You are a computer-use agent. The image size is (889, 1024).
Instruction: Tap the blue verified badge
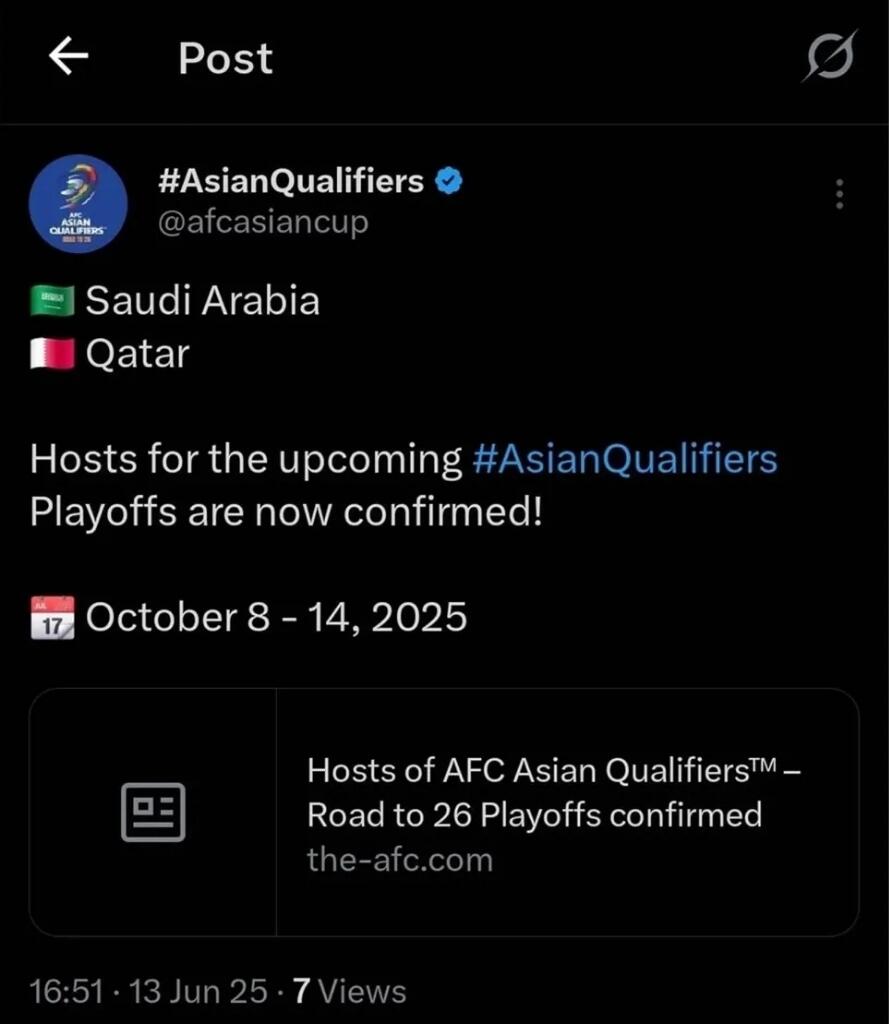coord(449,181)
